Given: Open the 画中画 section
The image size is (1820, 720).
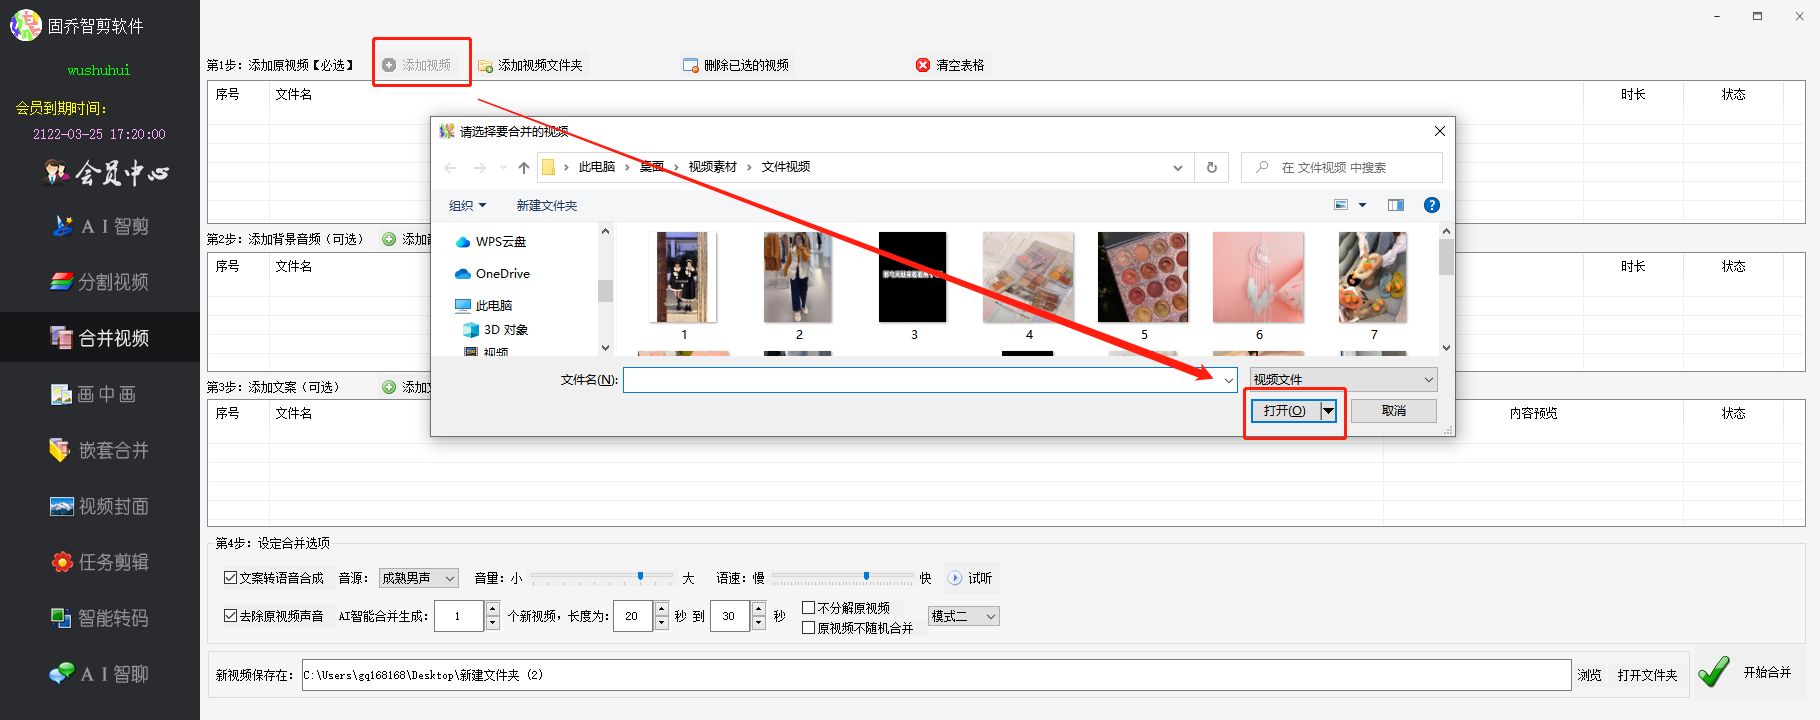Looking at the screenshot, I should point(94,394).
